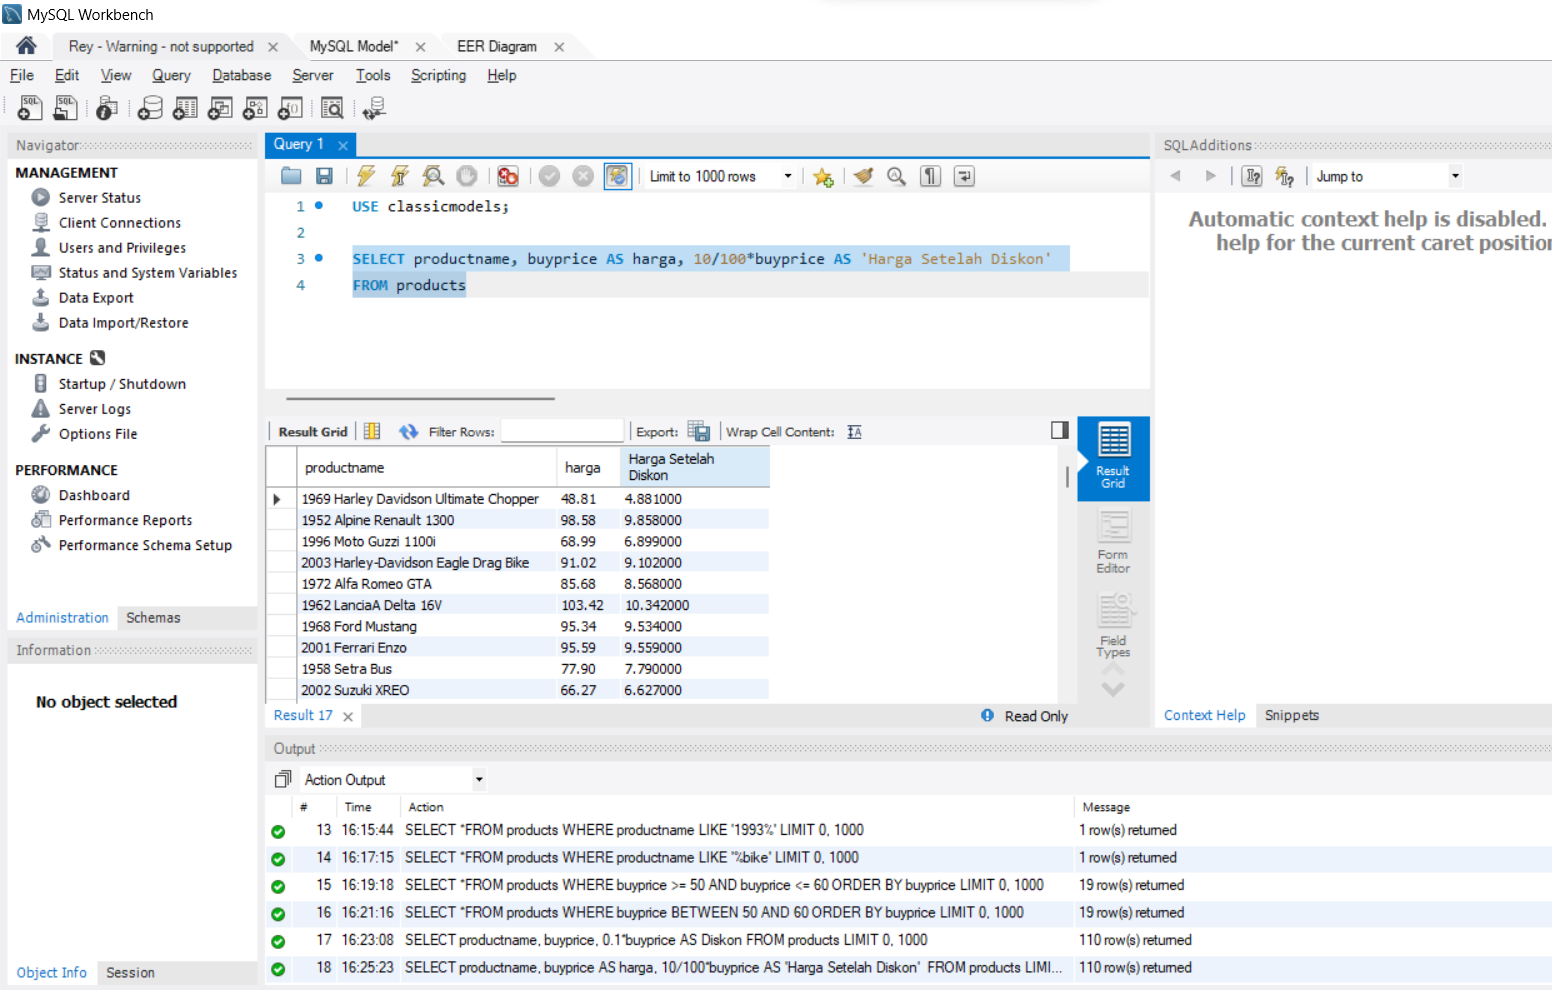This screenshot has height=990, width=1552.
Task: Close the Query 1 tab
Action: [x=343, y=145]
